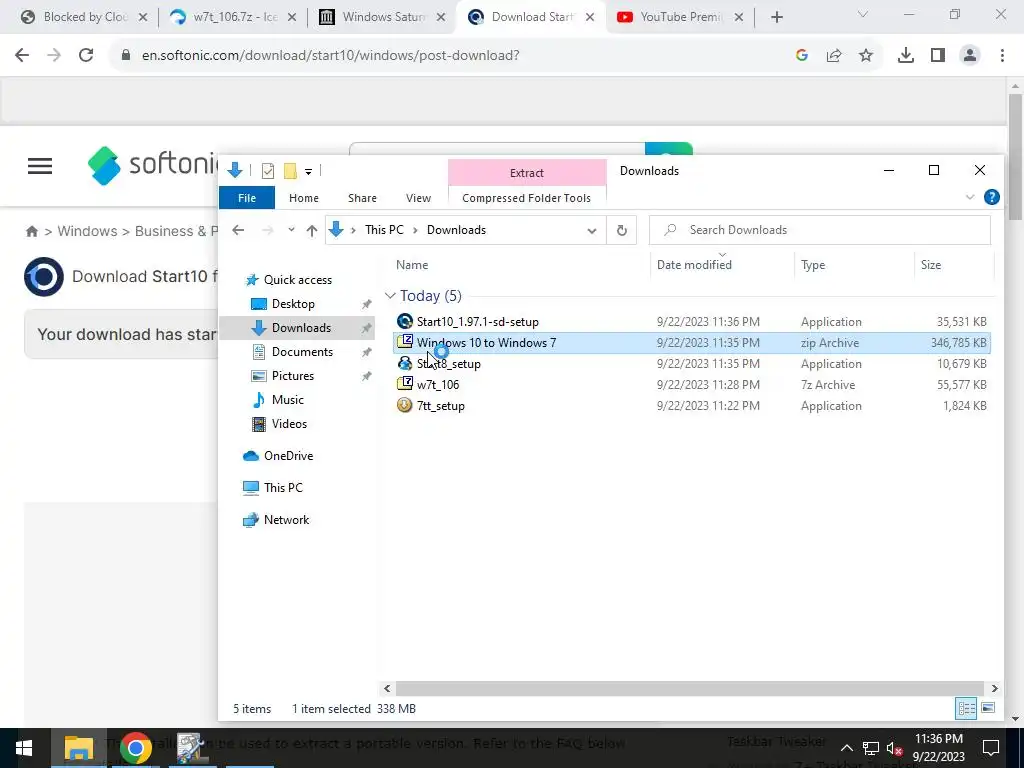Click the Search Downloads field
The image size is (1024, 768).
[820, 230]
